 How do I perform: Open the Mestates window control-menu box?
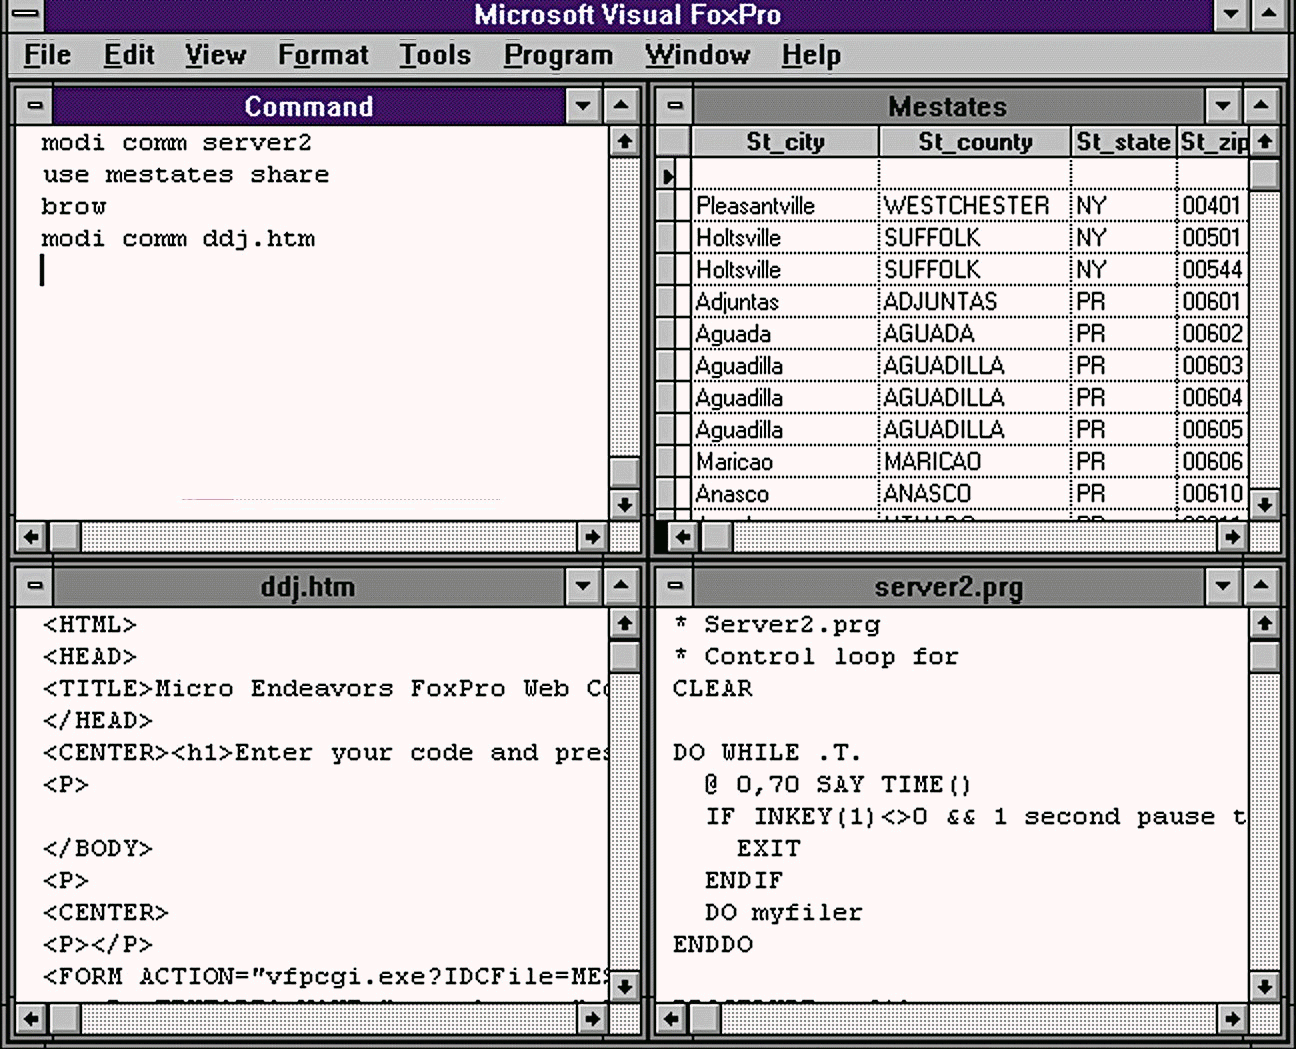click(675, 105)
